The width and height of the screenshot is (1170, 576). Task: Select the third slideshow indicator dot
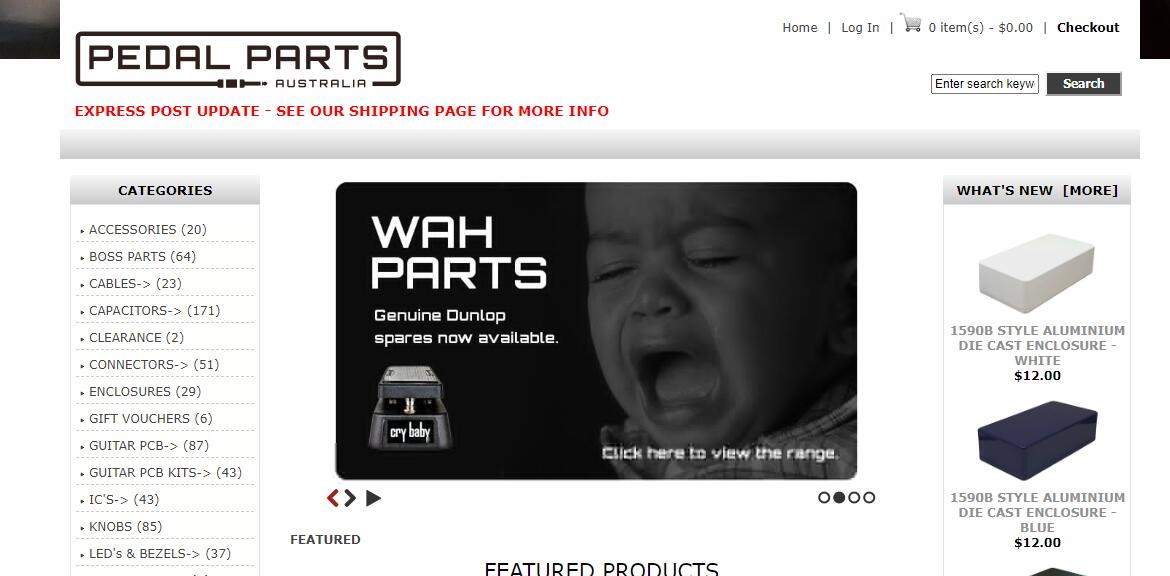coord(854,498)
